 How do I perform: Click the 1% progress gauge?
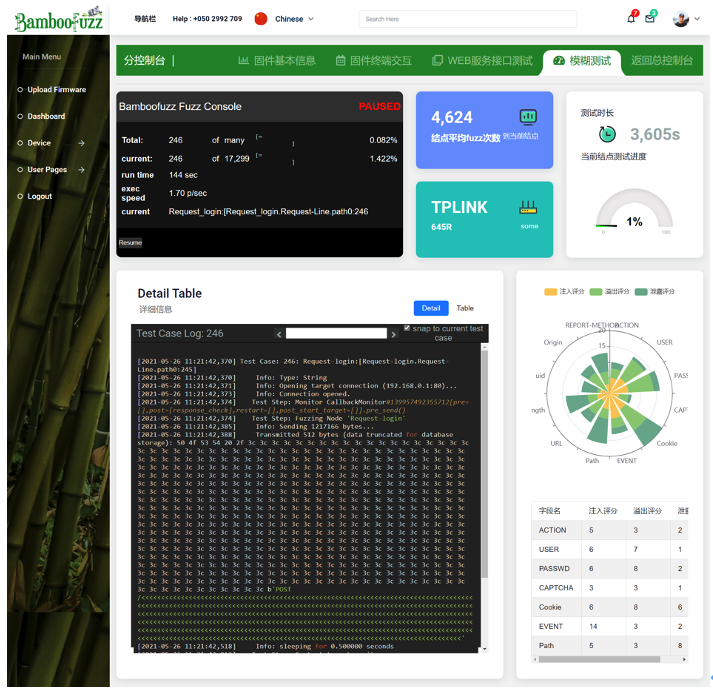point(634,211)
